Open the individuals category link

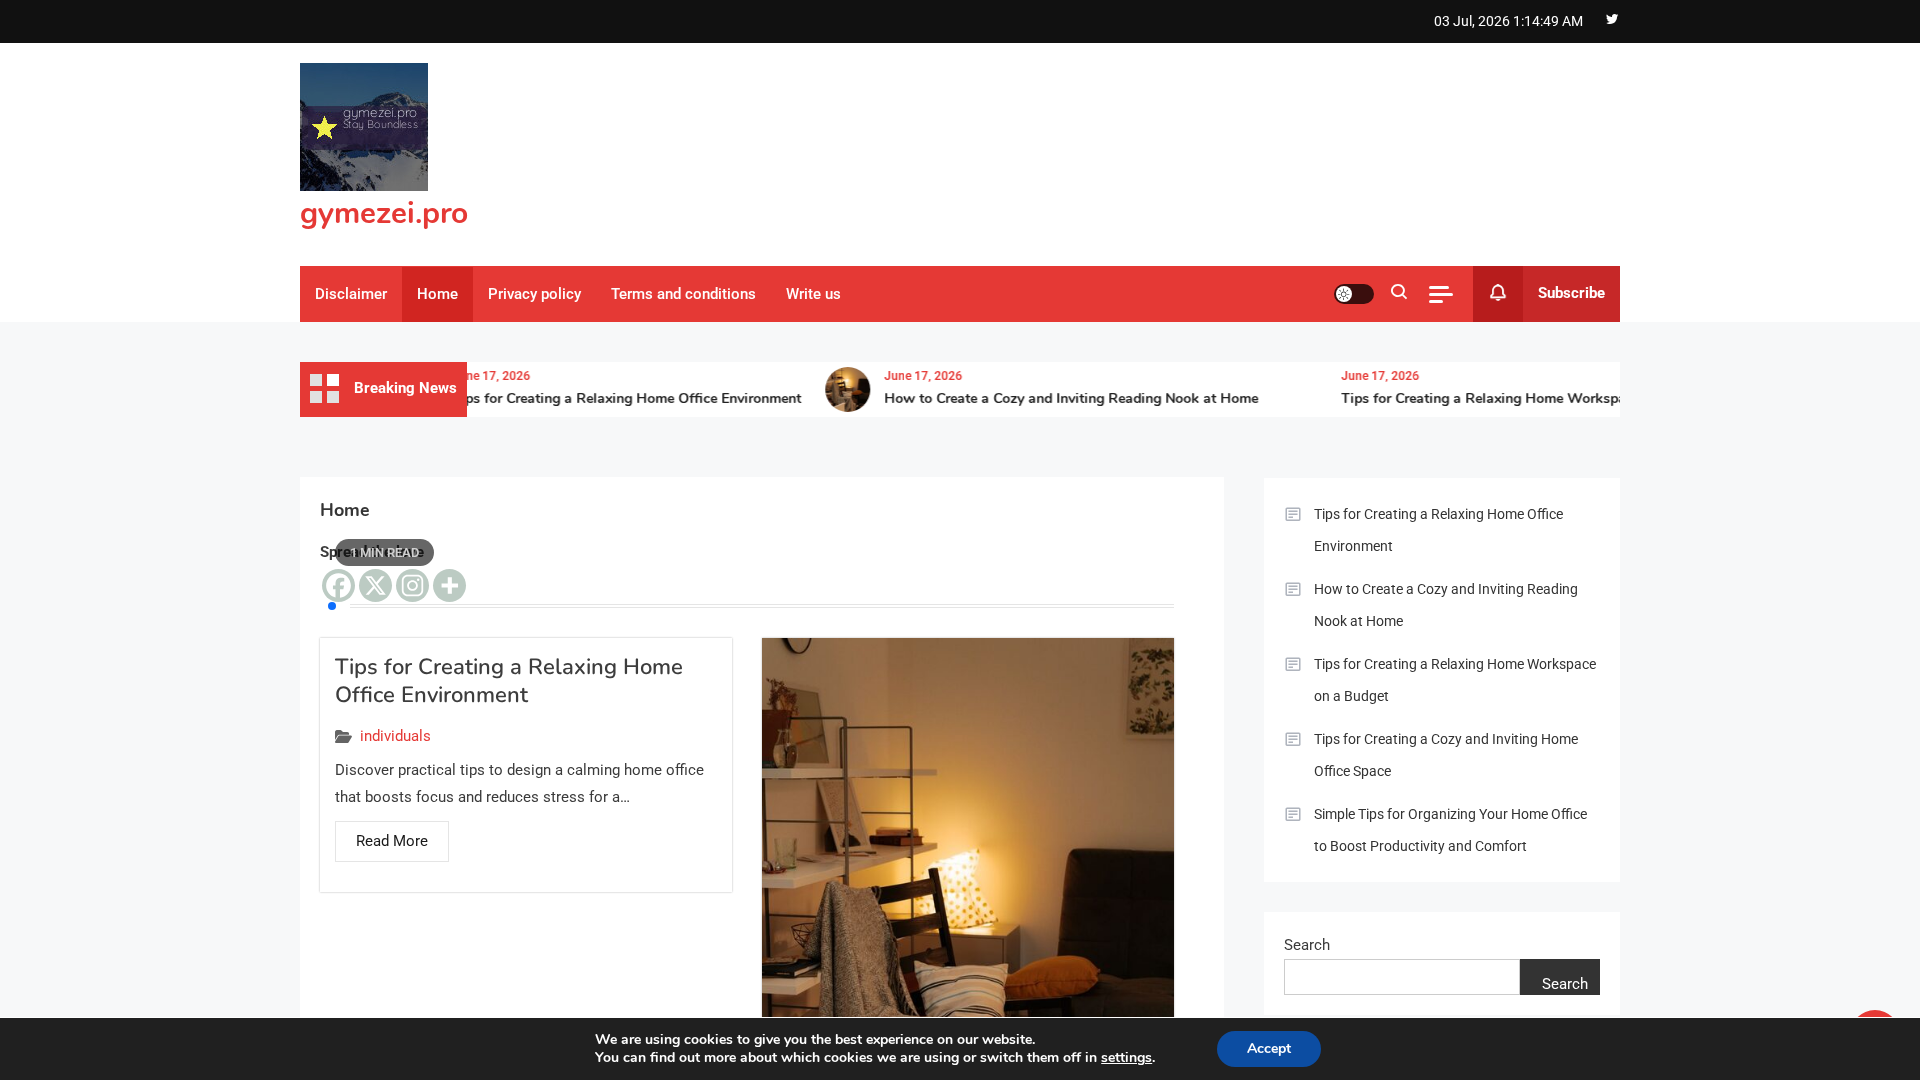[395, 736]
